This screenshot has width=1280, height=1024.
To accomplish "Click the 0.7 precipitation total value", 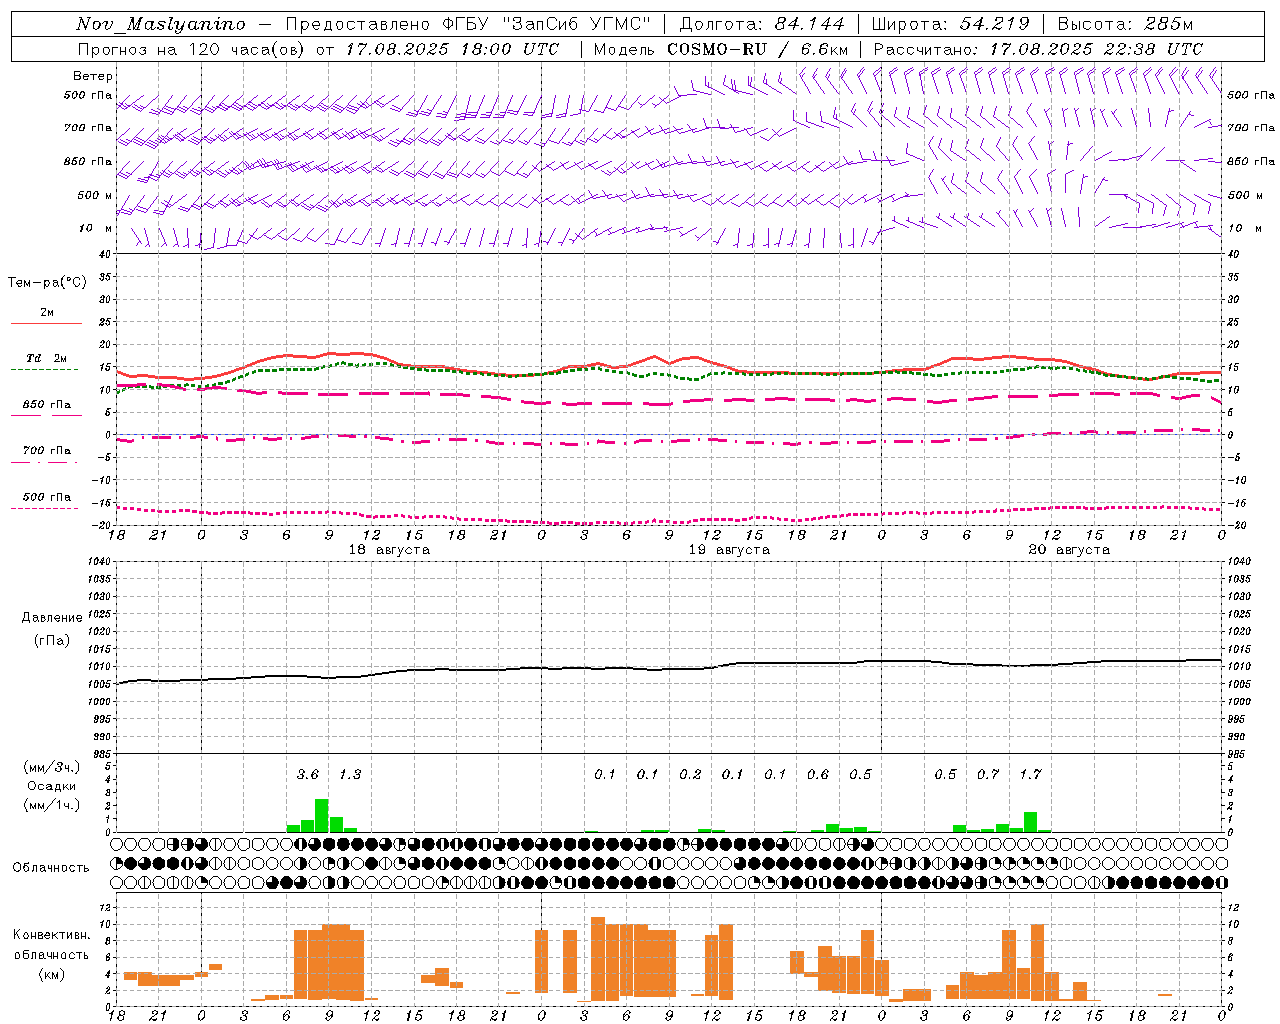I will 988,774.
